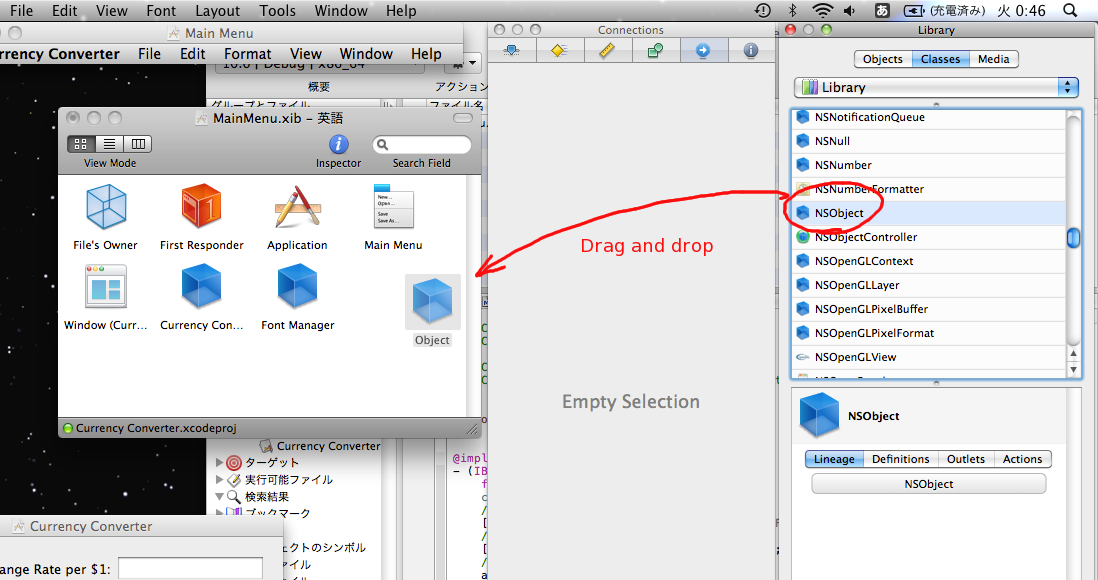Switch Library to the Media segment
Viewport: 1098px width, 580px height.
click(x=994, y=60)
